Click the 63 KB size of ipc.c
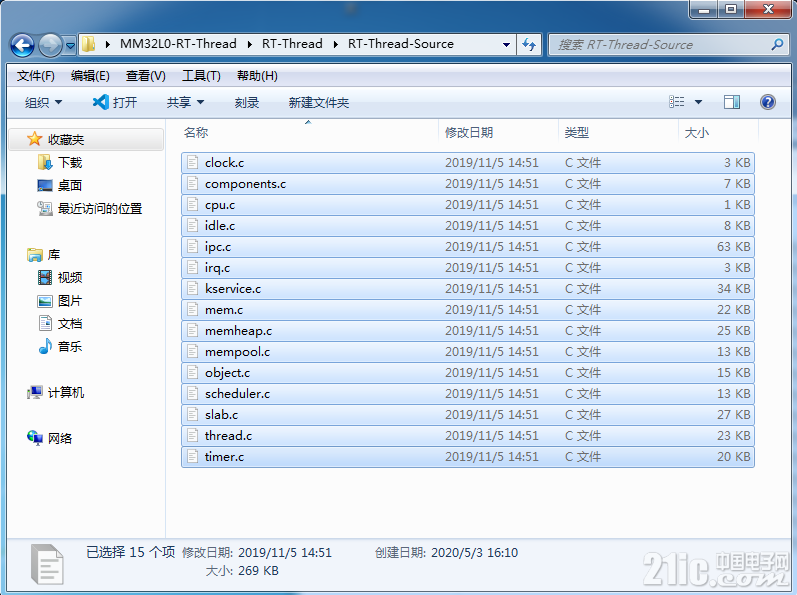The width and height of the screenshot is (797, 595). click(x=733, y=246)
